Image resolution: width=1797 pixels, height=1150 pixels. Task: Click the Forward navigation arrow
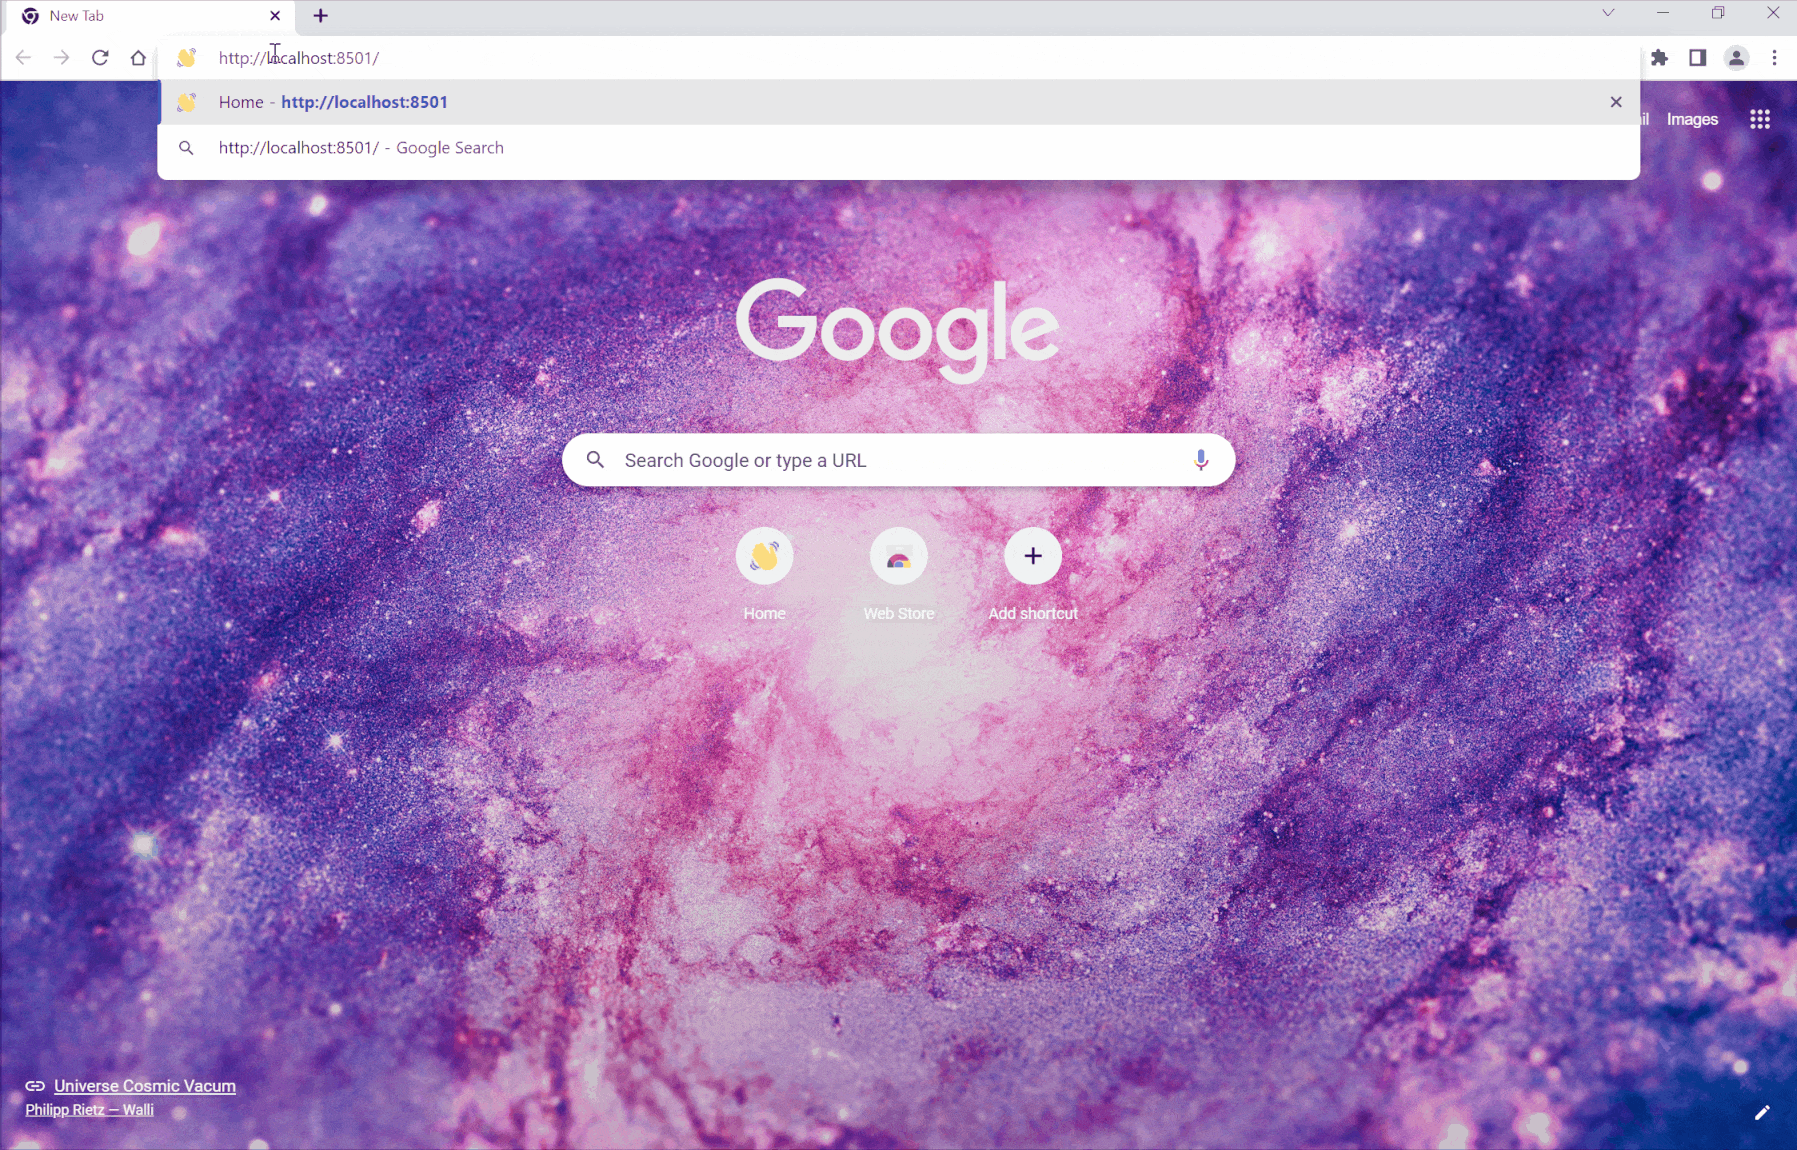62,58
